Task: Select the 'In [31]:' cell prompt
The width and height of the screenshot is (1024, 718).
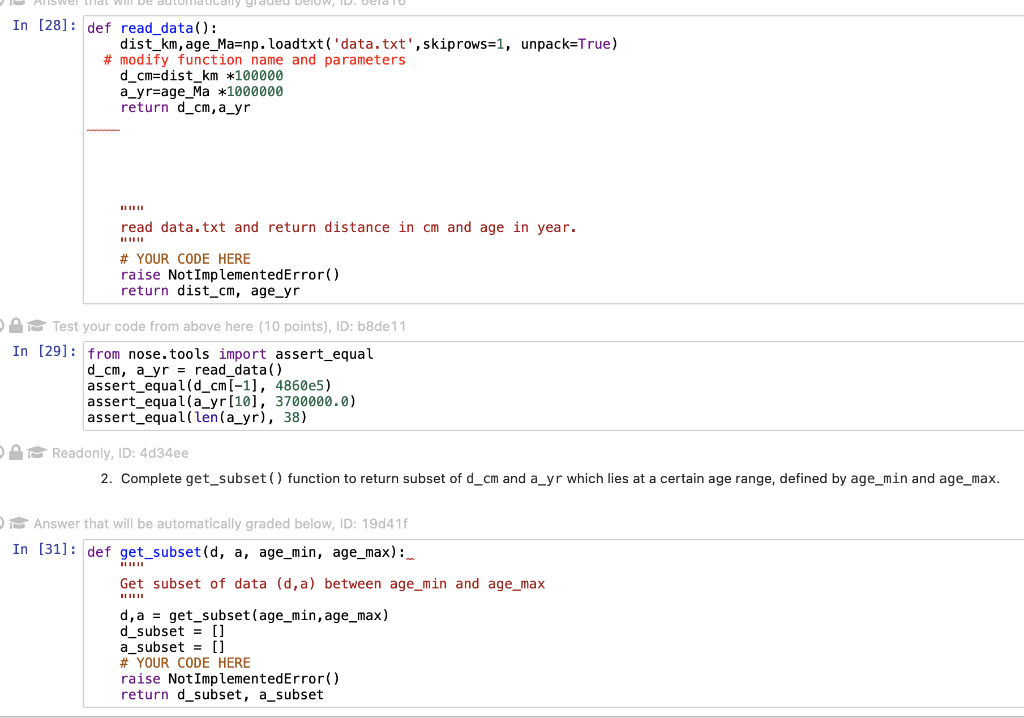Action: tap(41, 552)
